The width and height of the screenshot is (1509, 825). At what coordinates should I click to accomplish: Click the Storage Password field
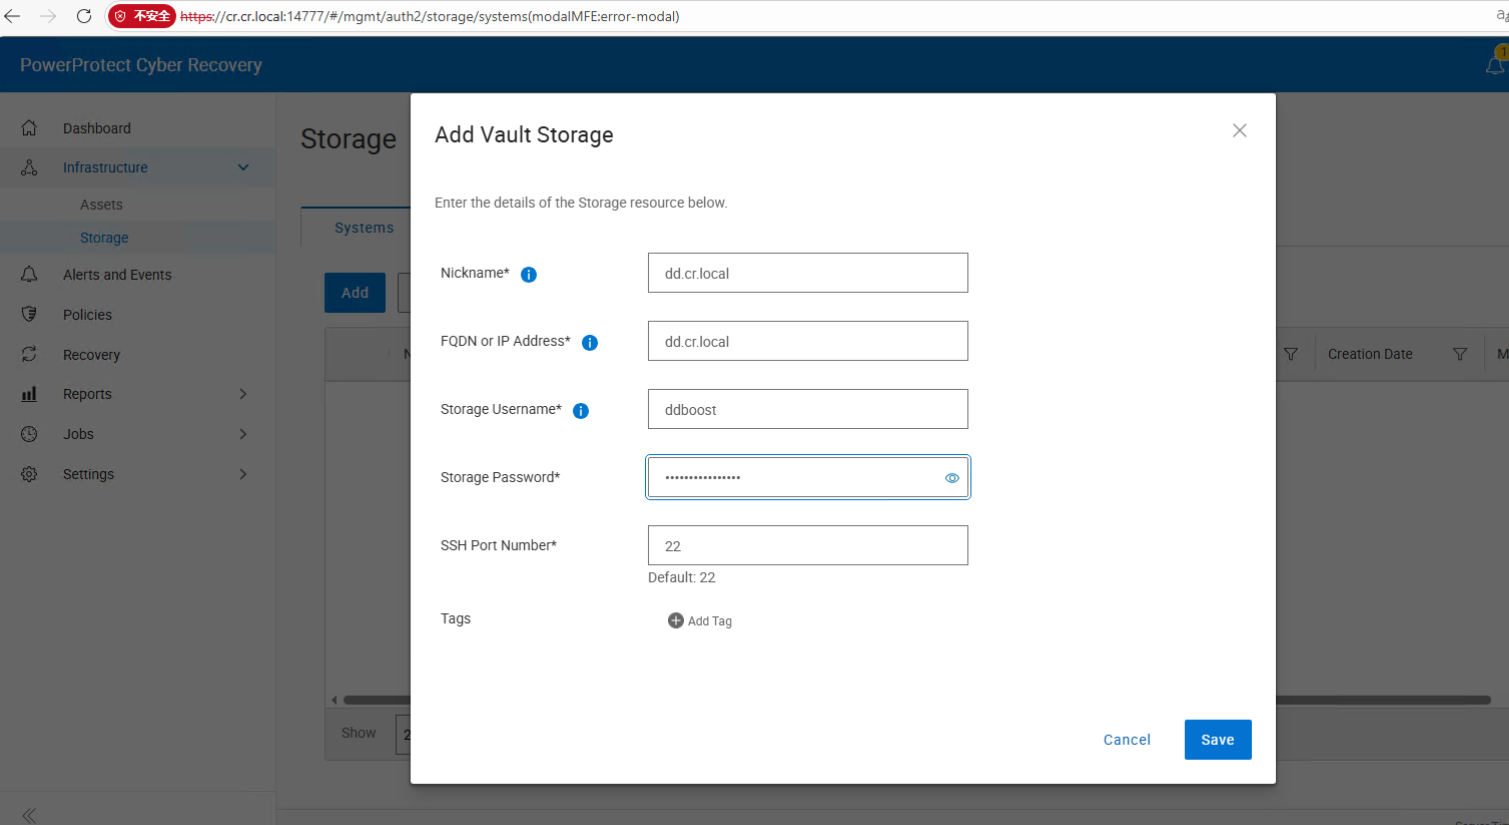pos(808,477)
